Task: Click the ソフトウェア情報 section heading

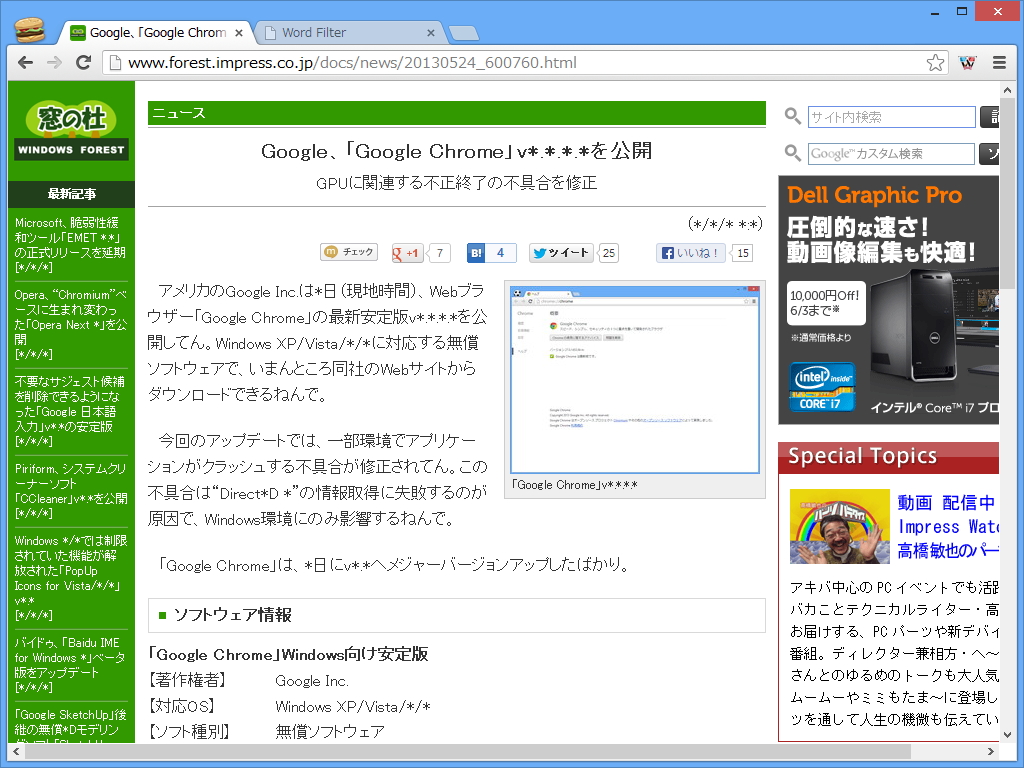Action: (456, 615)
